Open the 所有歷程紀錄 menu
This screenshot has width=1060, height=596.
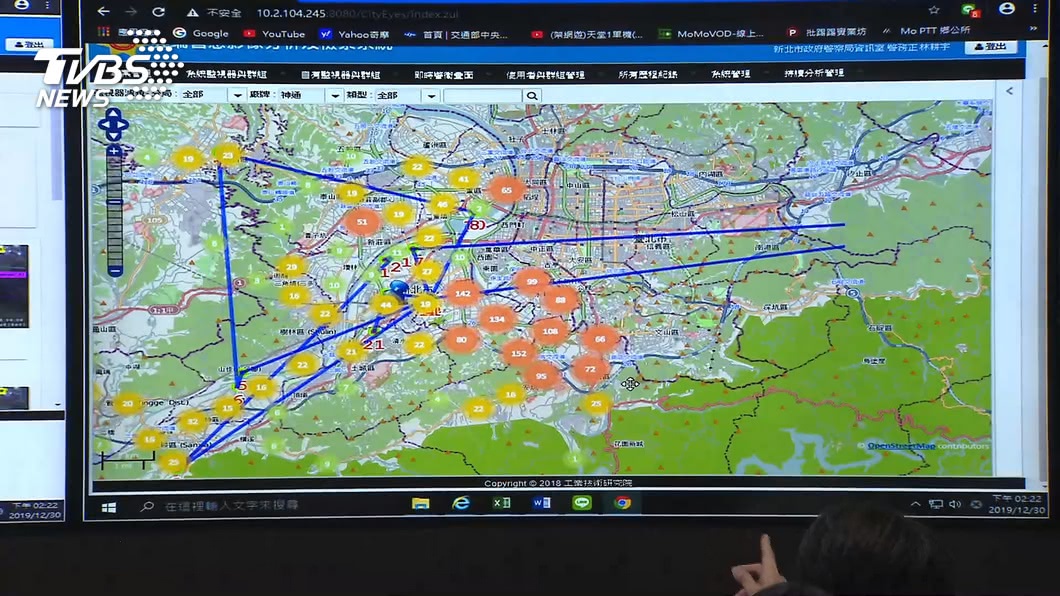pyautogui.click(x=648, y=74)
